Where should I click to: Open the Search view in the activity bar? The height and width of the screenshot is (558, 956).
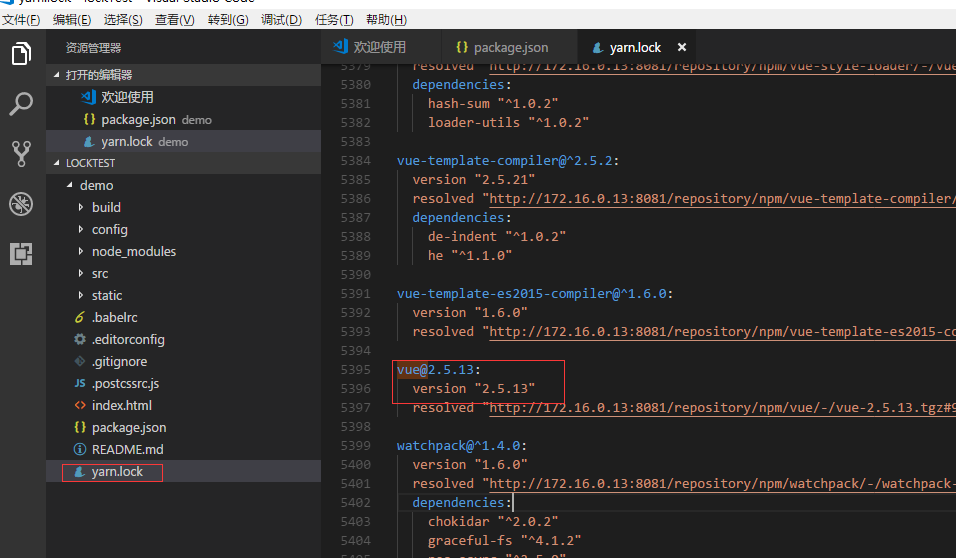21,104
